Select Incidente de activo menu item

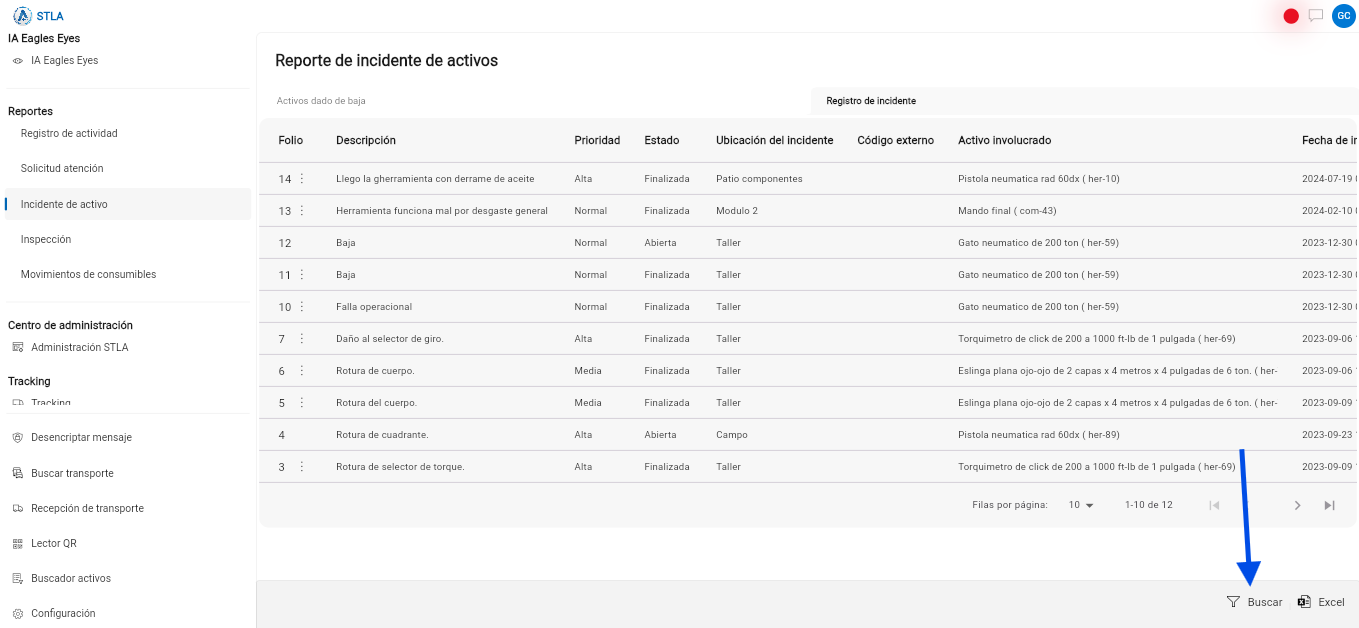128,204
